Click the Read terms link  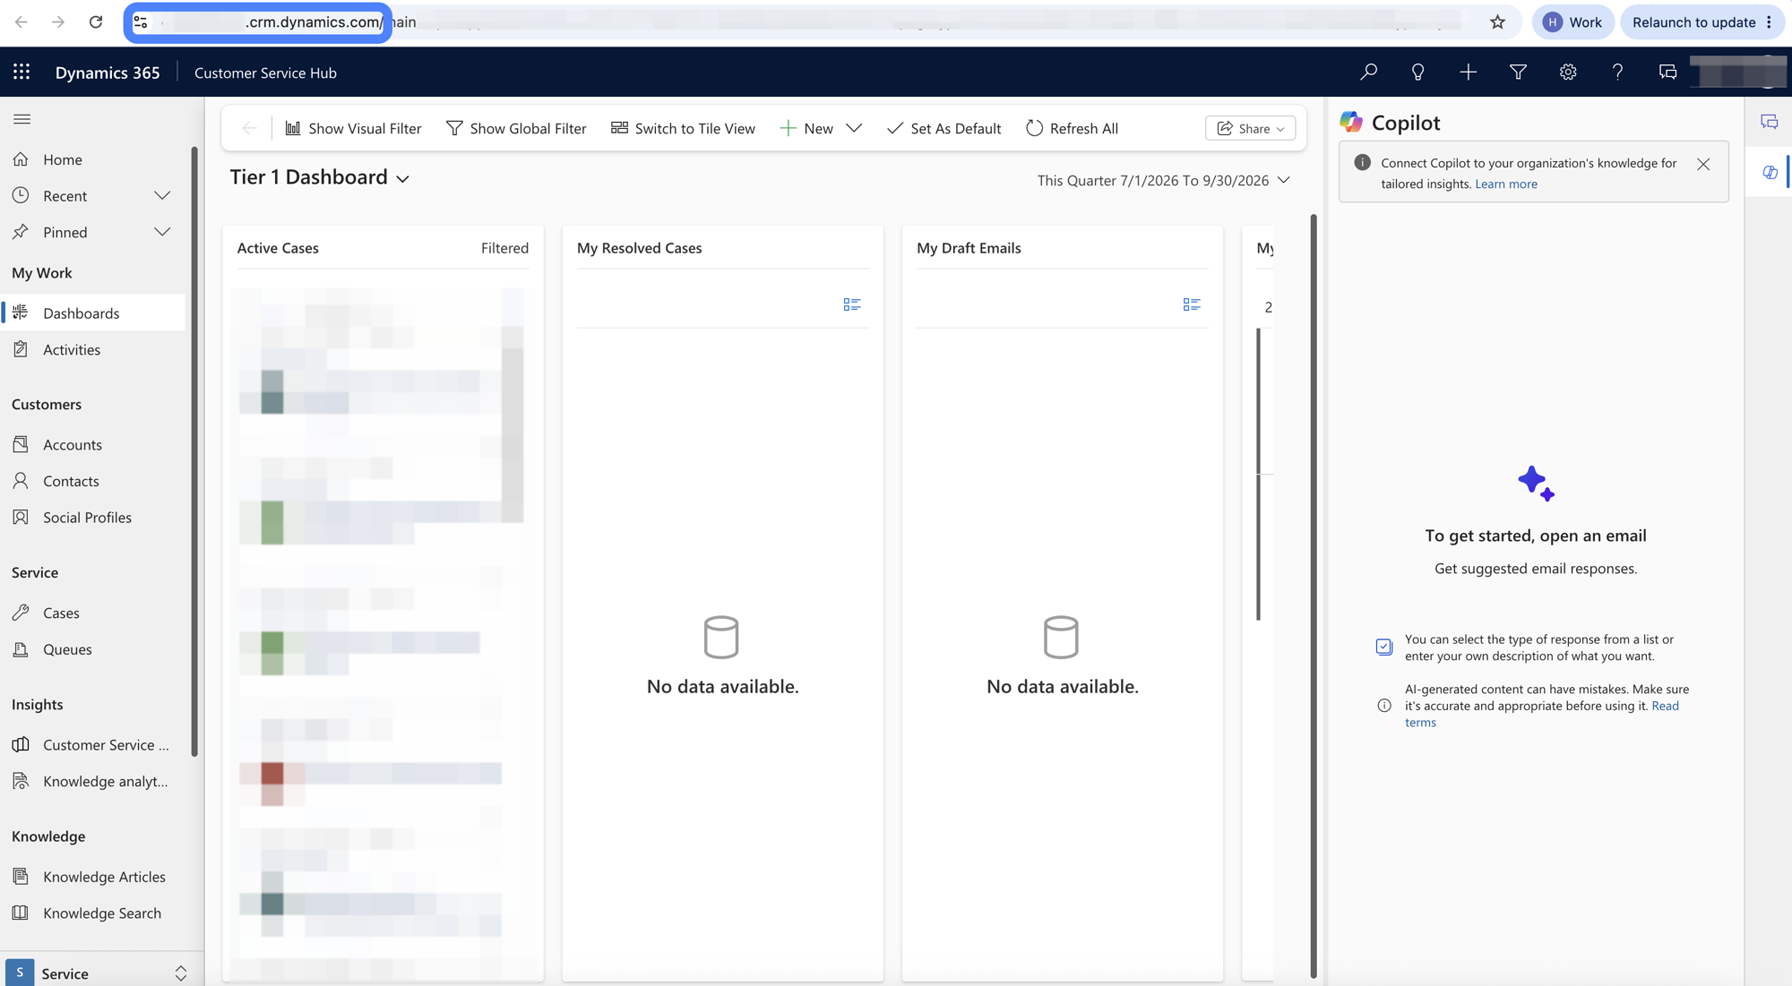(x=1541, y=714)
